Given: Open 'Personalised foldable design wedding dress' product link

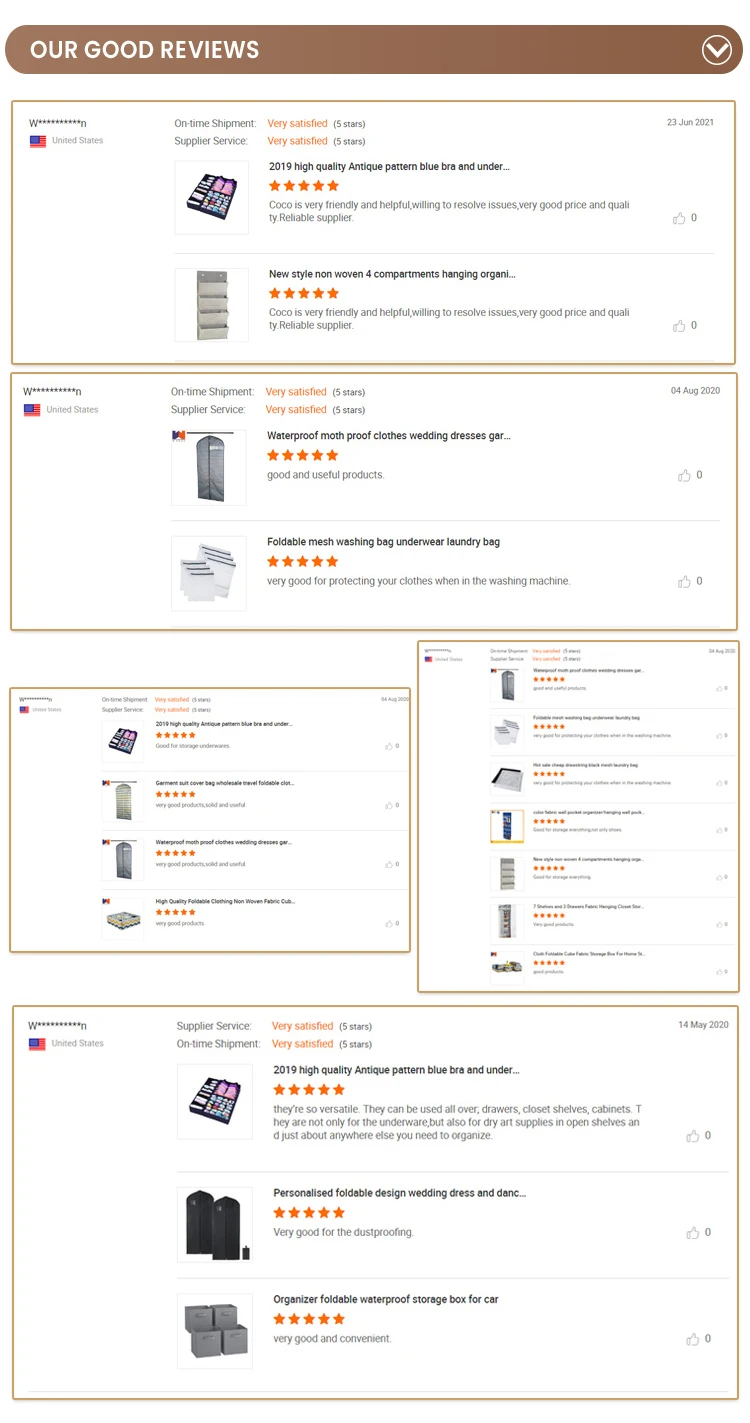Looking at the screenshot, I should 399,1193.
